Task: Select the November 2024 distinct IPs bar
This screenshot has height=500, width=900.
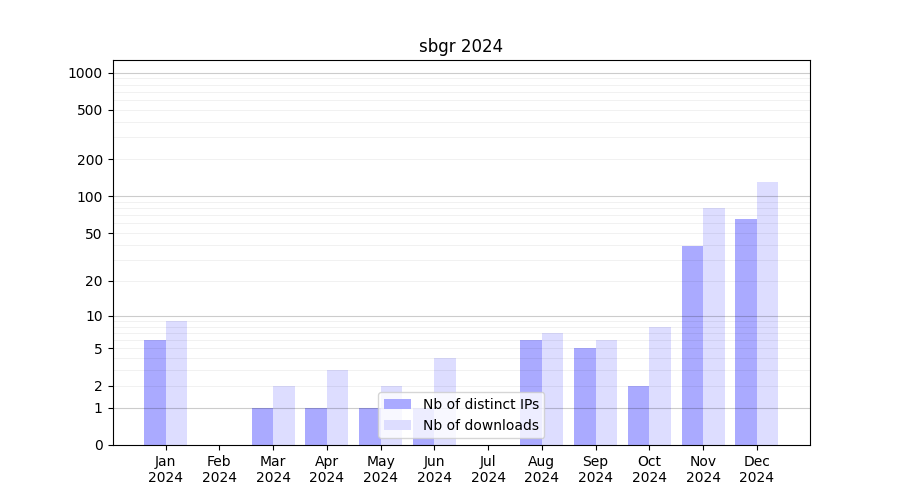Action: [692, 345]
